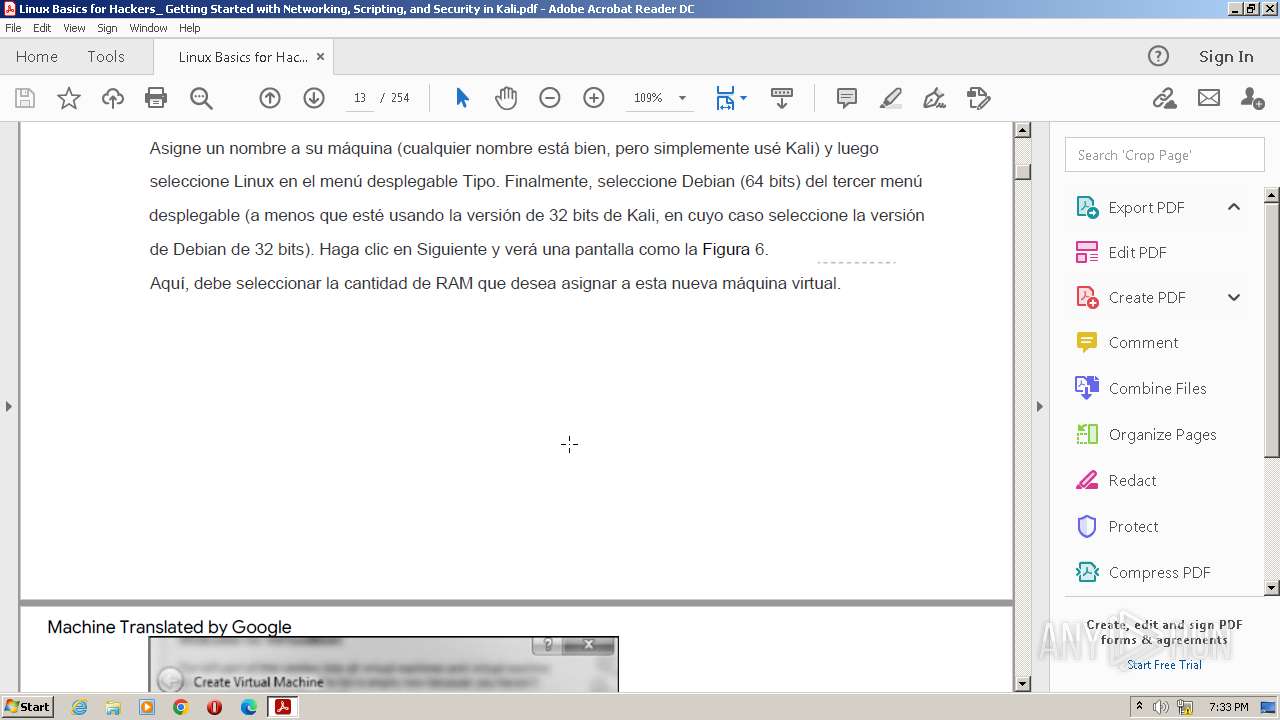Open the Find text magnifier
Viewport: 1280px width, 720px height.
201,98
